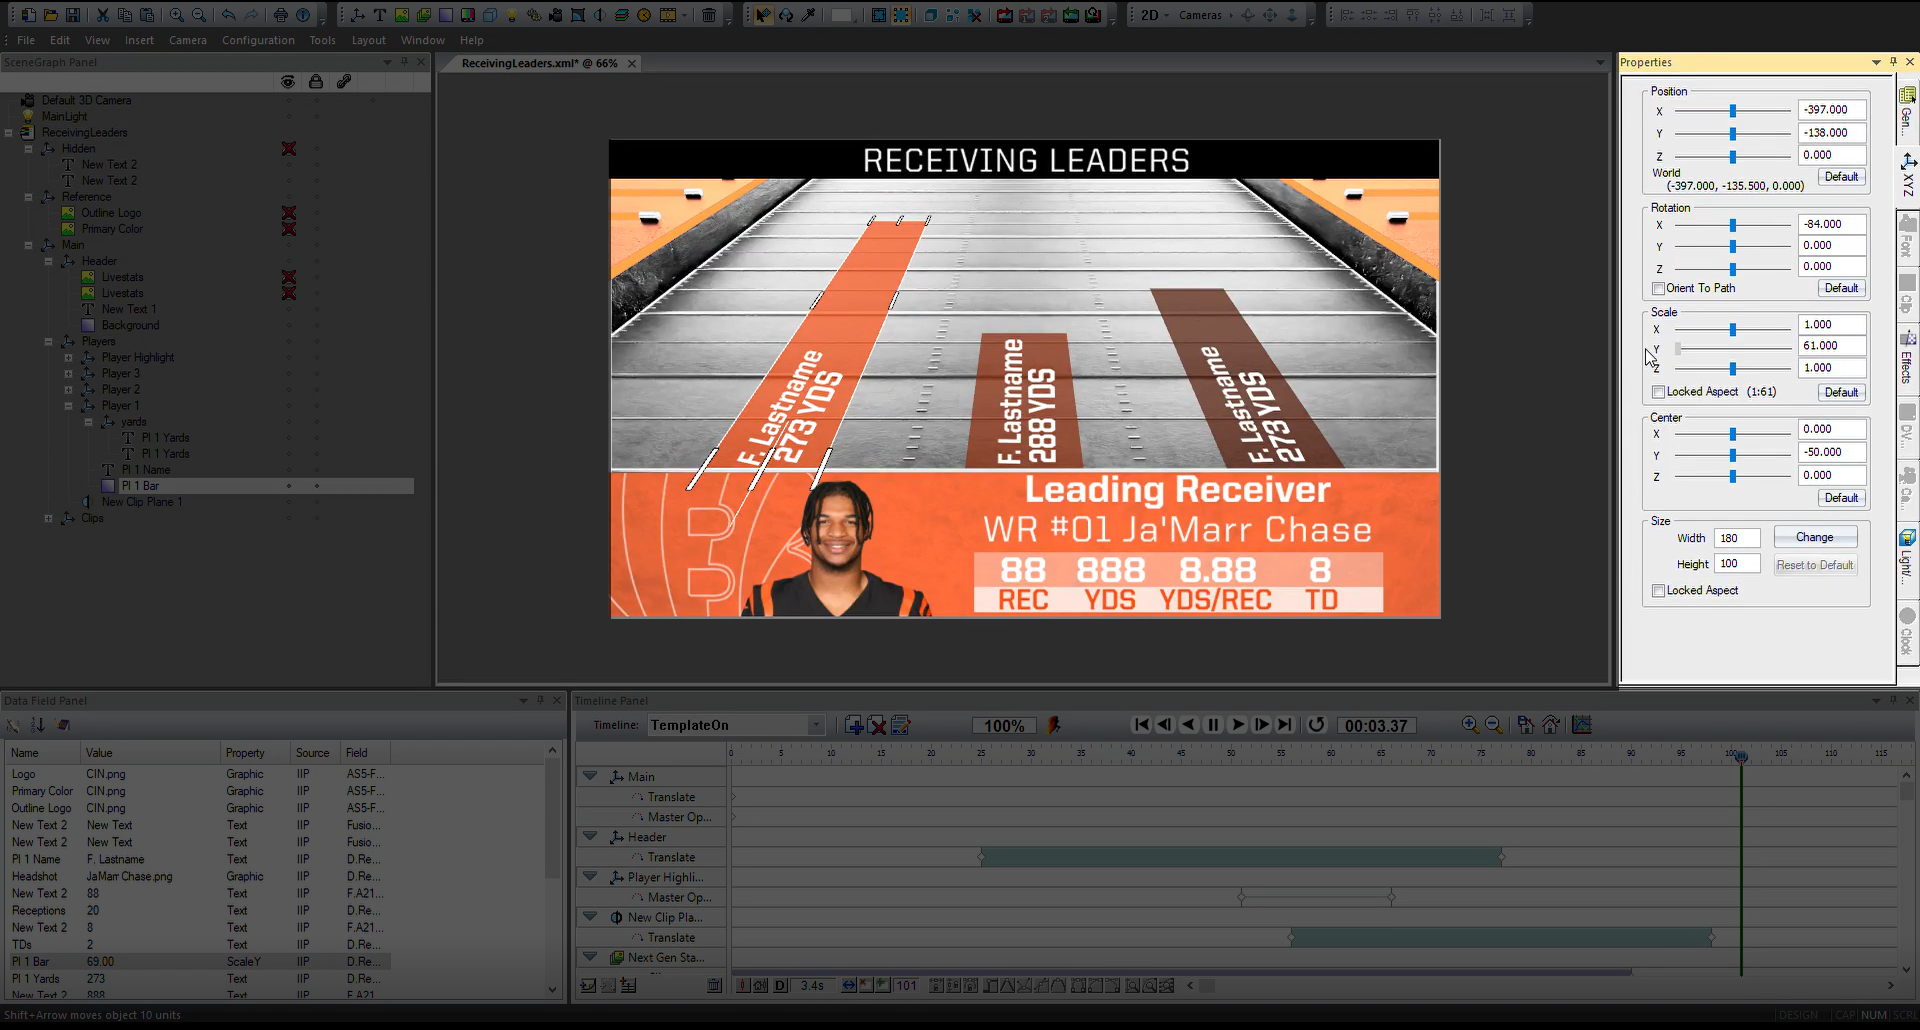Open the Timeline TemplateOn dropdown
Viewport: 1920px width, 1030px height.
click(816, 725)
